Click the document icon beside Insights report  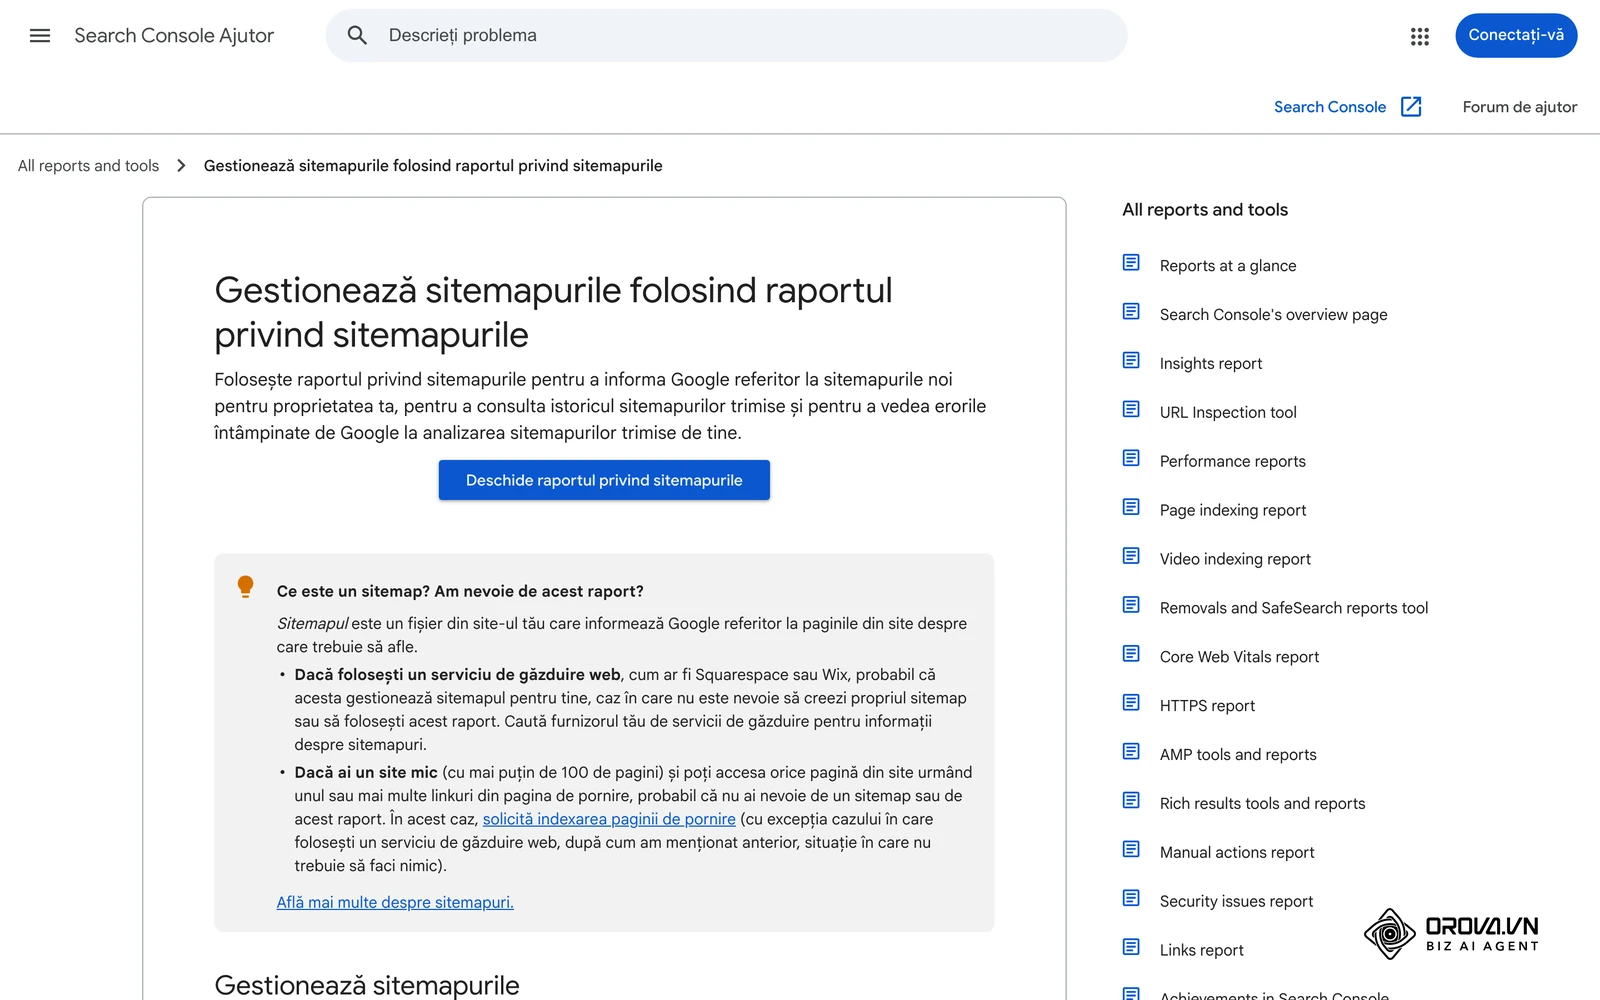[x=1131, y=361]
